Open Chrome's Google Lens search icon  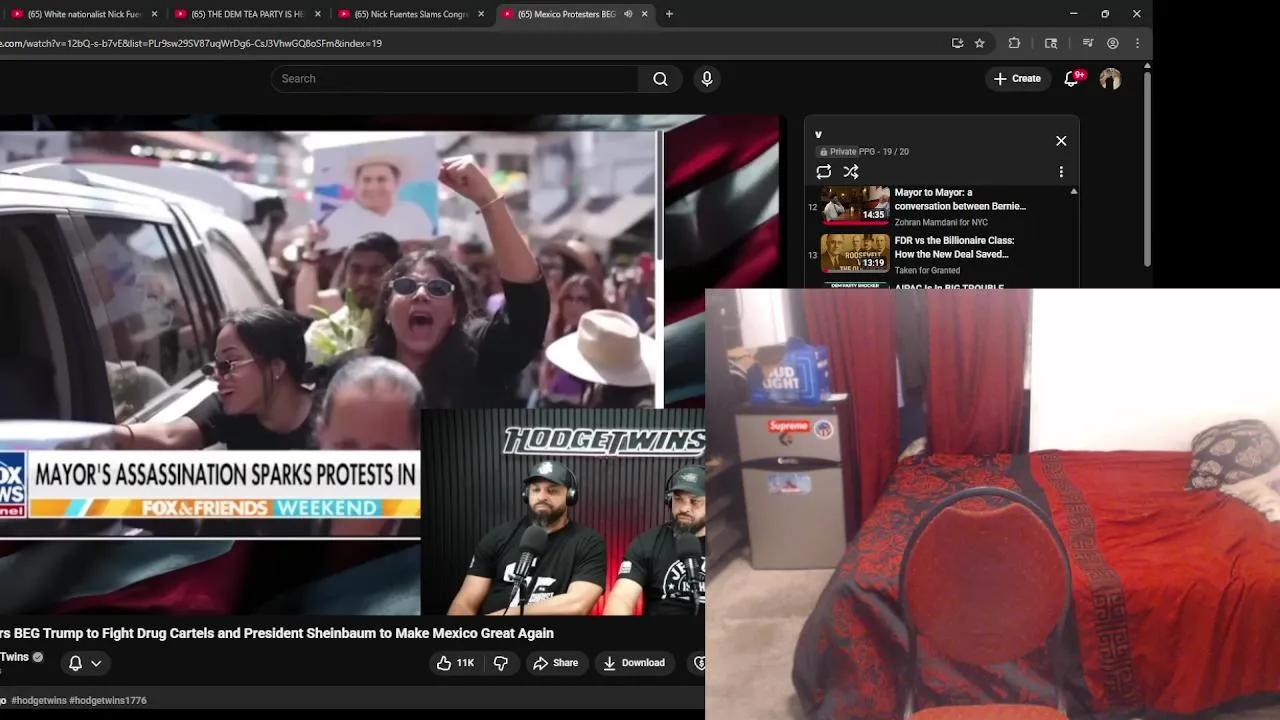pos(1051,43)
